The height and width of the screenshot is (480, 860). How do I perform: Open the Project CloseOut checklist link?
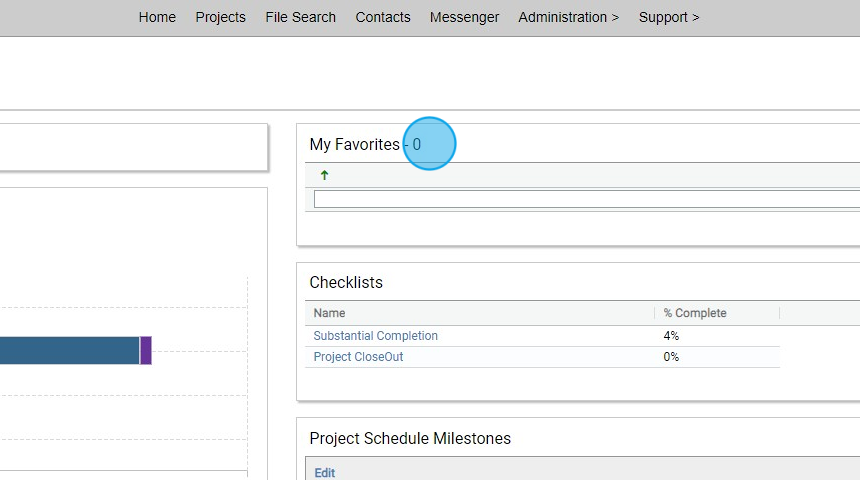(358, 357)
